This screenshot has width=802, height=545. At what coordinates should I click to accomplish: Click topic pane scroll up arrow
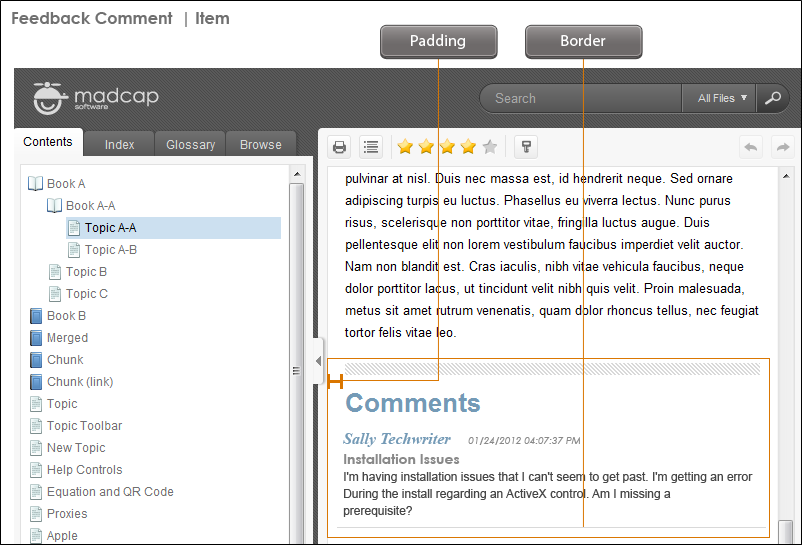(786, 176)
